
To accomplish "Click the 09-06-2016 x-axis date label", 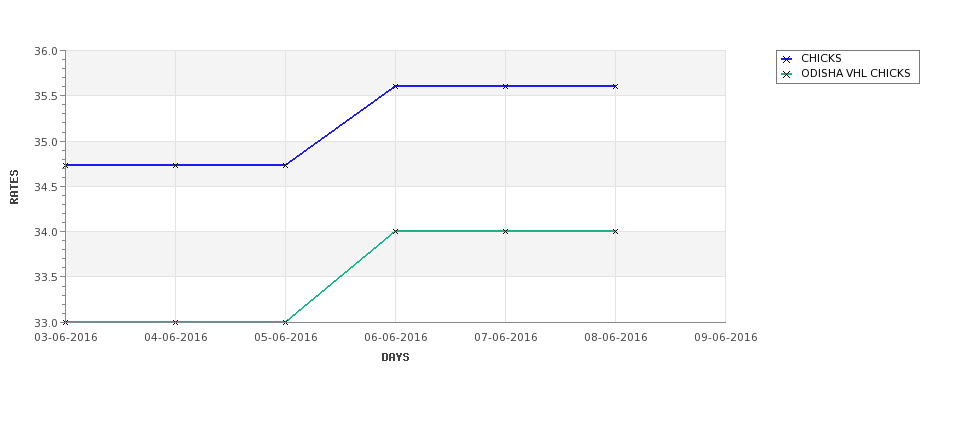I will (x=726, y=338).
